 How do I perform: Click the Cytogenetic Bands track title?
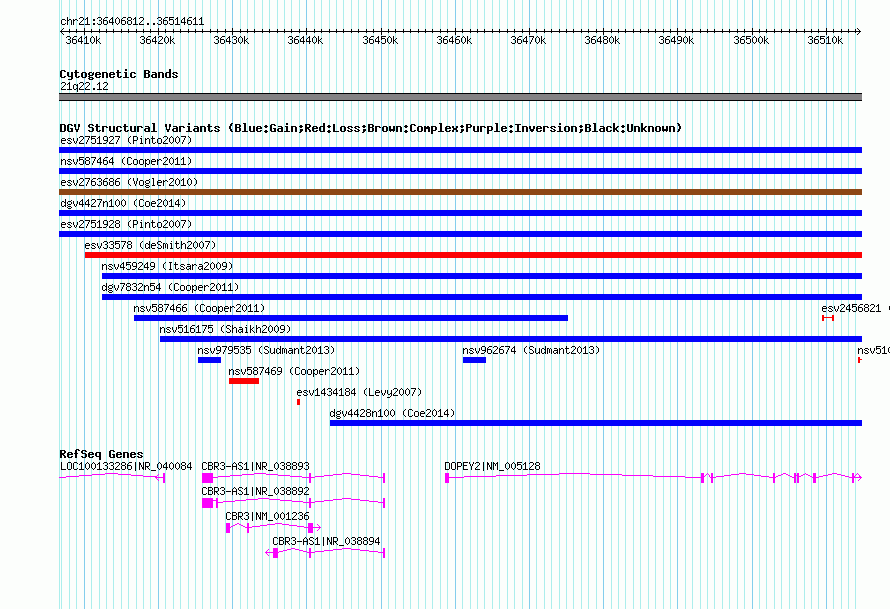tap(119, 74)
